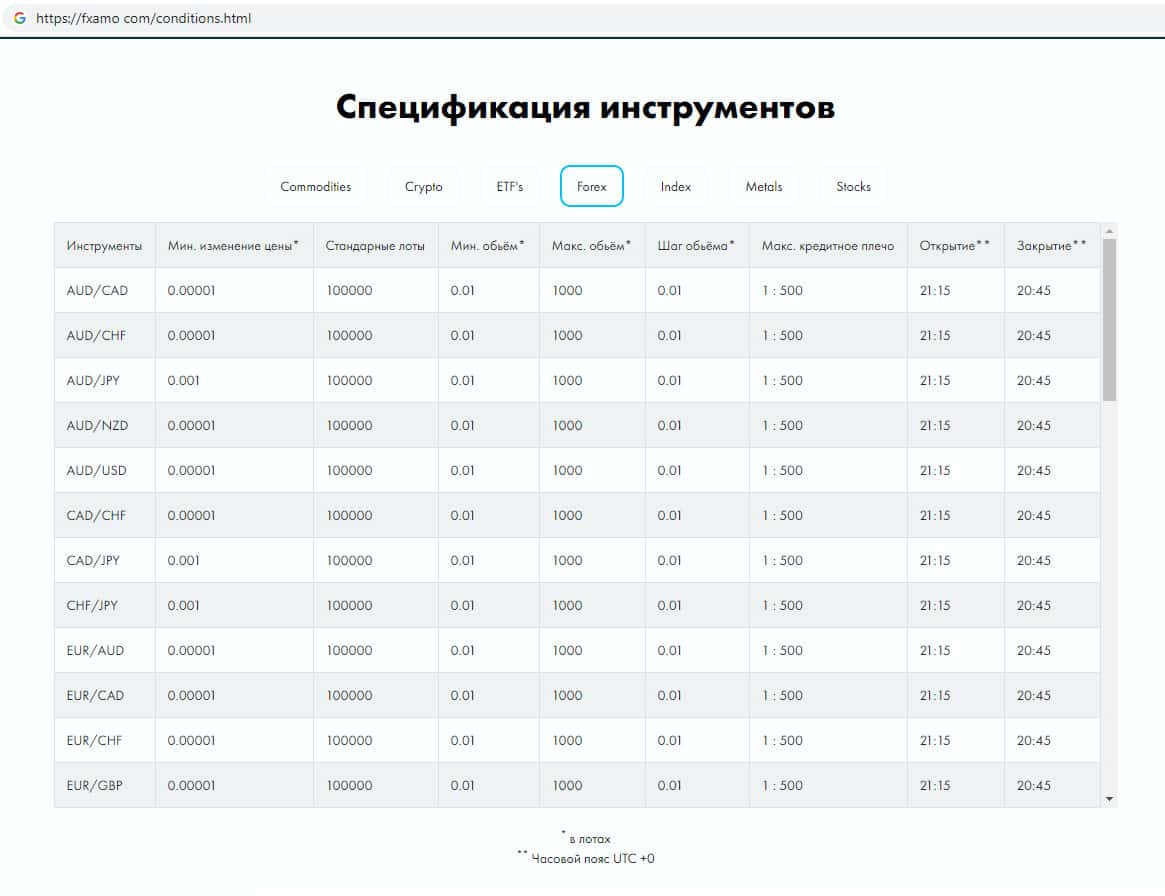This screenshot has width=1165, height=896.
Task: Click the 20:45 closing time for EUR/GBP
Action: click(1033, 785)
